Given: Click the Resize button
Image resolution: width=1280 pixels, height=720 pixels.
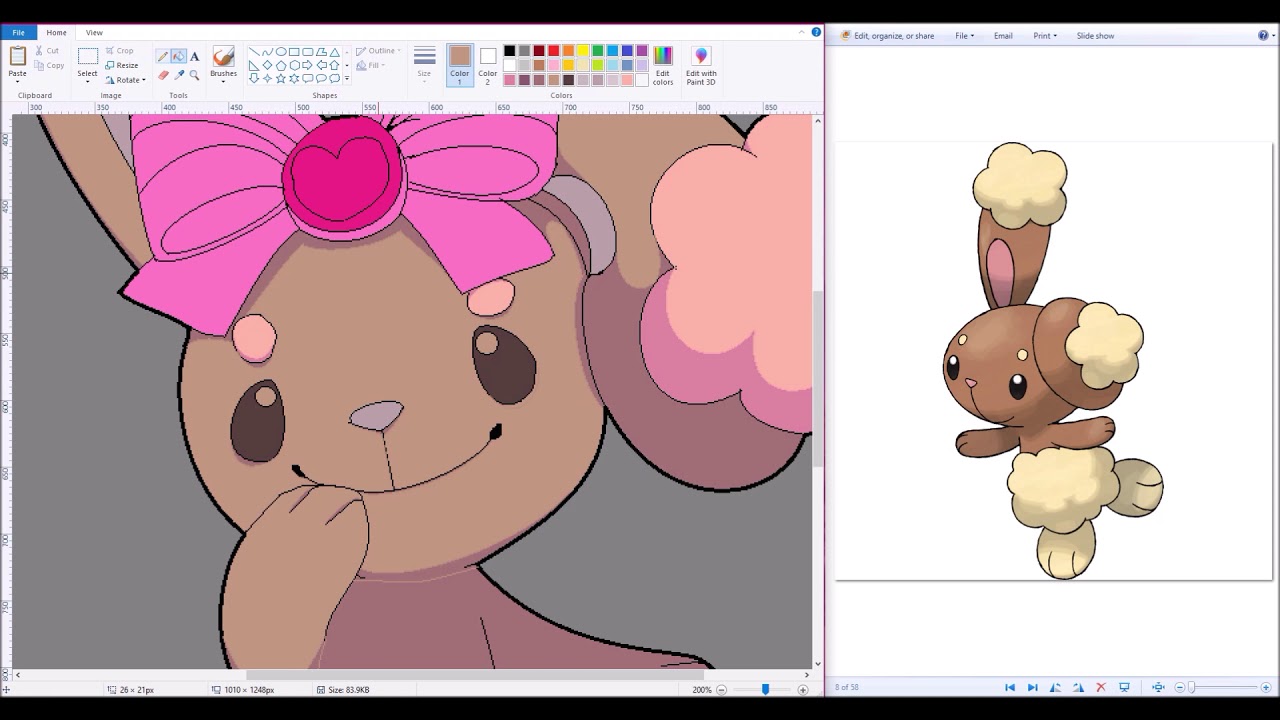Looking at the screenshot, I should click(122, 65).
